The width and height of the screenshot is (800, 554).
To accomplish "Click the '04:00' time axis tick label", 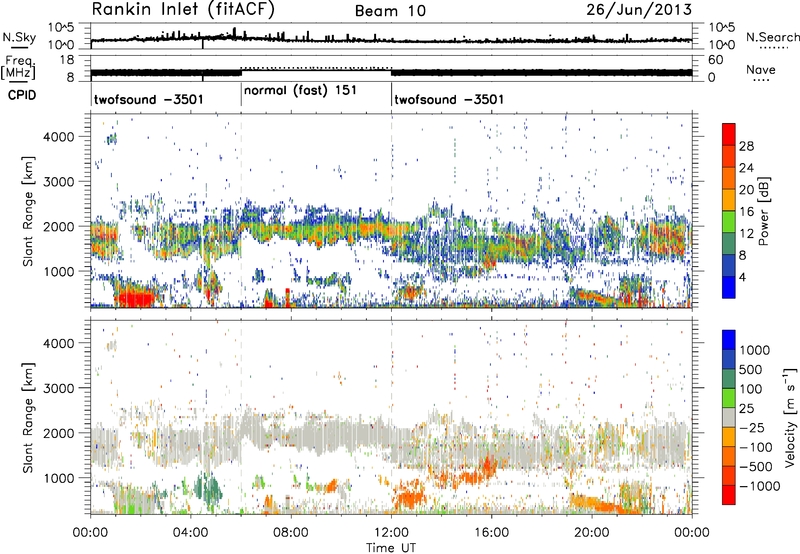I will [x=190, y=533].
